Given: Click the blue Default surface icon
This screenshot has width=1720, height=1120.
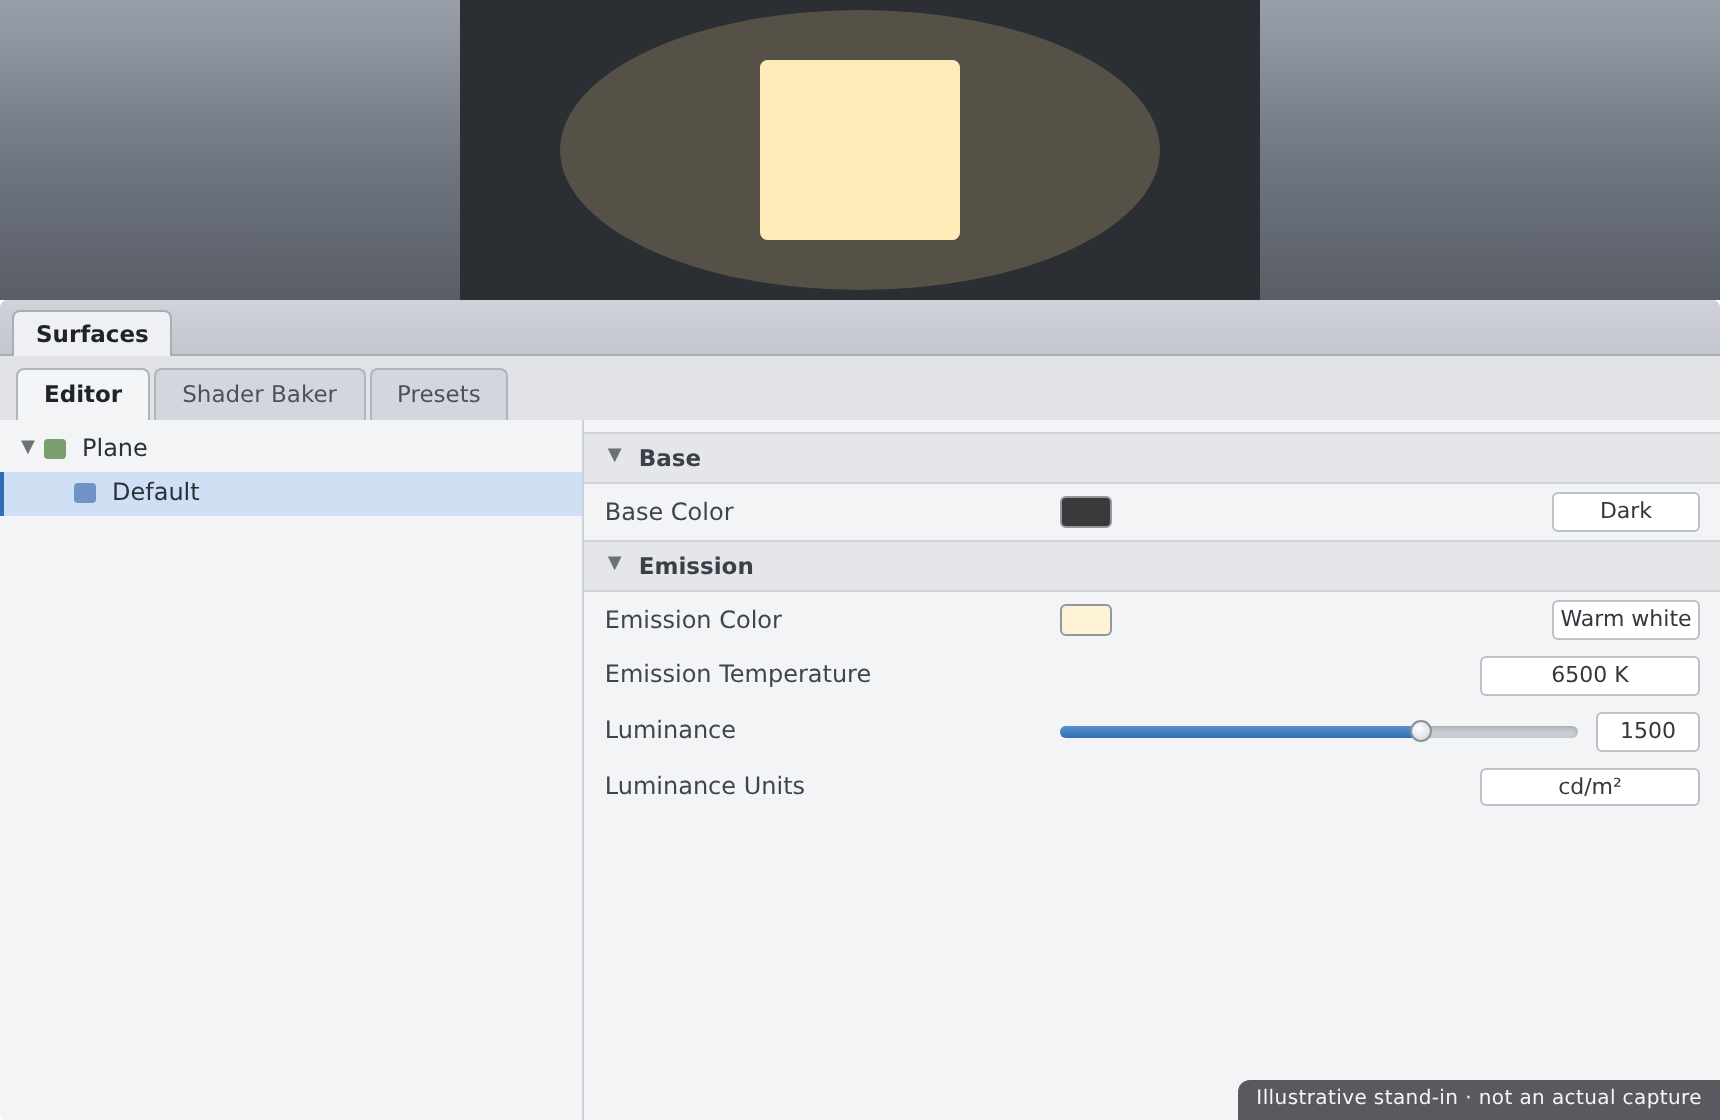Looking at the screenshot, I should click(85, 493).
